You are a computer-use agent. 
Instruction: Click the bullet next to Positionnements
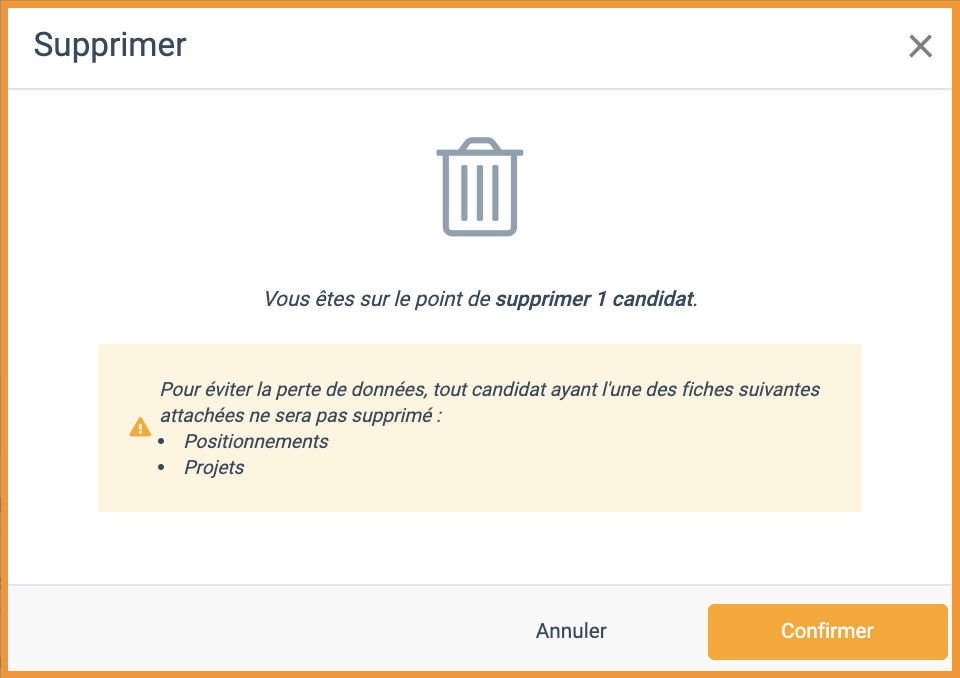161,442
